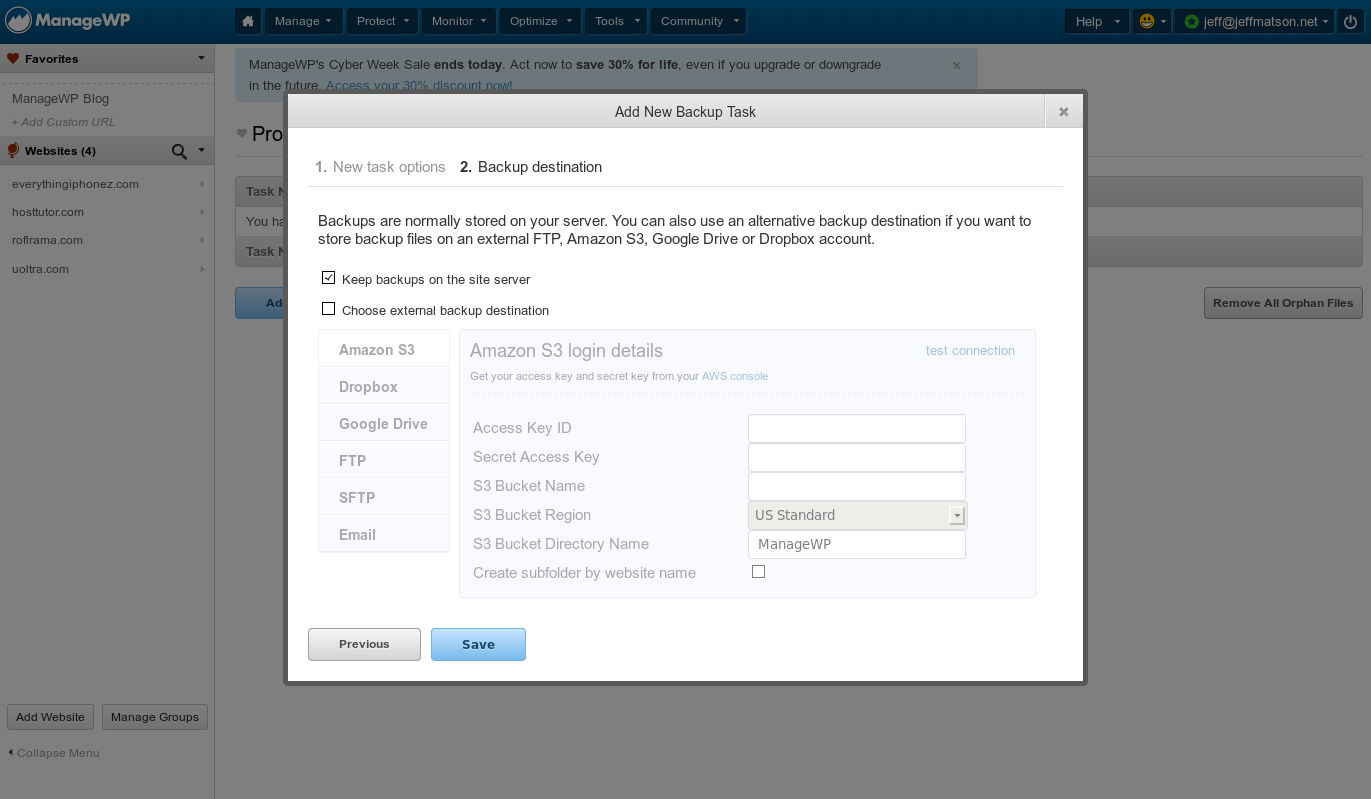Search websites with the magnifier icon
This screenshot has width=1371, height=799.
pos(179,151)
